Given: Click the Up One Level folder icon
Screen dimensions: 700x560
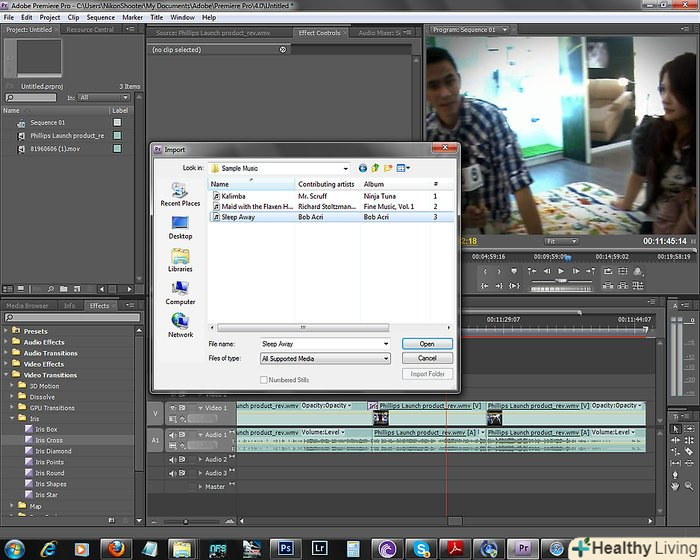Looking at the screenshot, I should pos(375,168).
